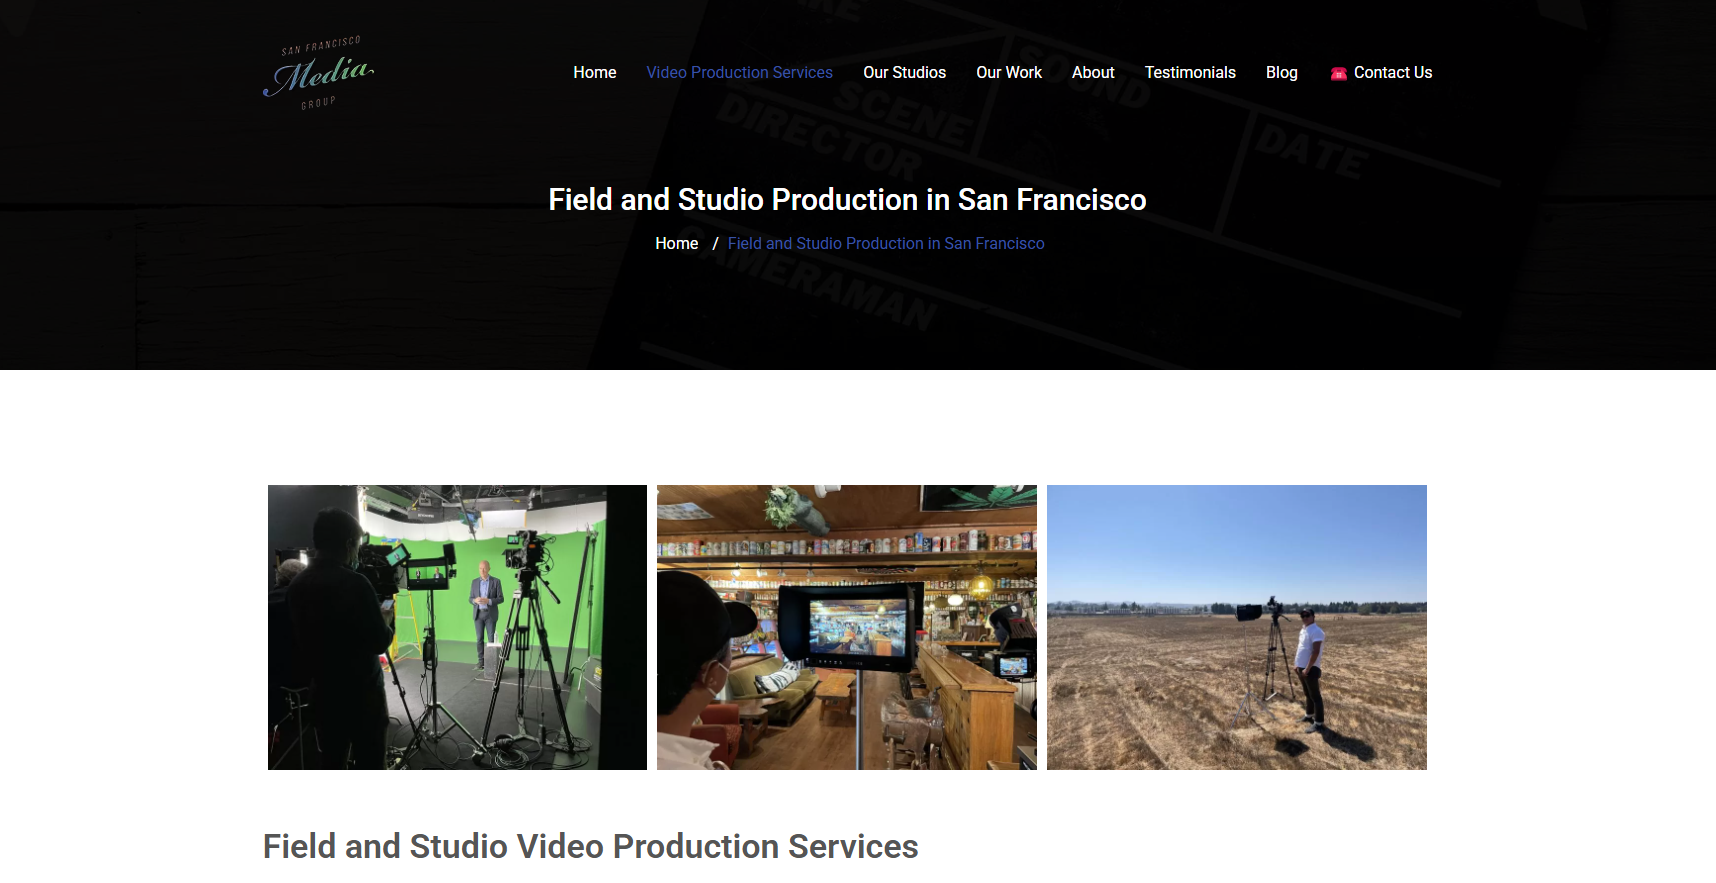Click the 'Field and Studio Production in San Francisco' title
This screenshot has height=883, width=1716.
847,199
